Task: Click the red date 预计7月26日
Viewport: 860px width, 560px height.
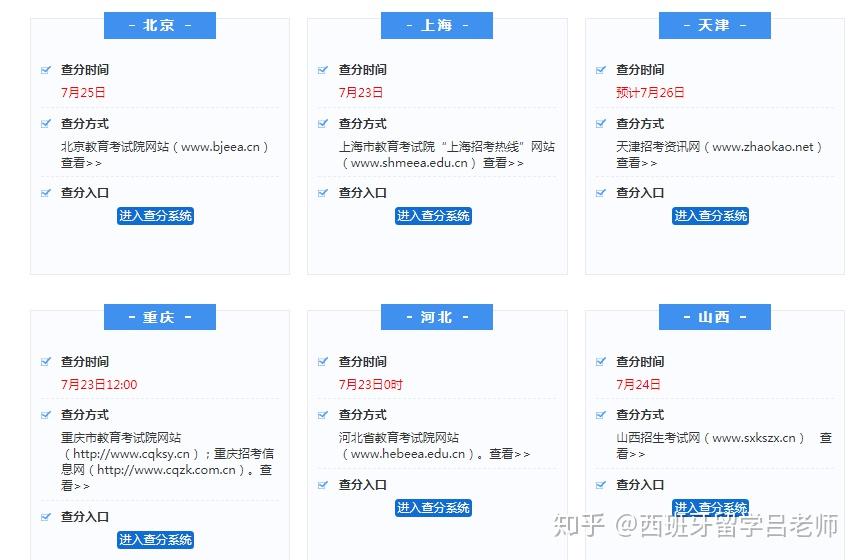Action: [650, 92]
